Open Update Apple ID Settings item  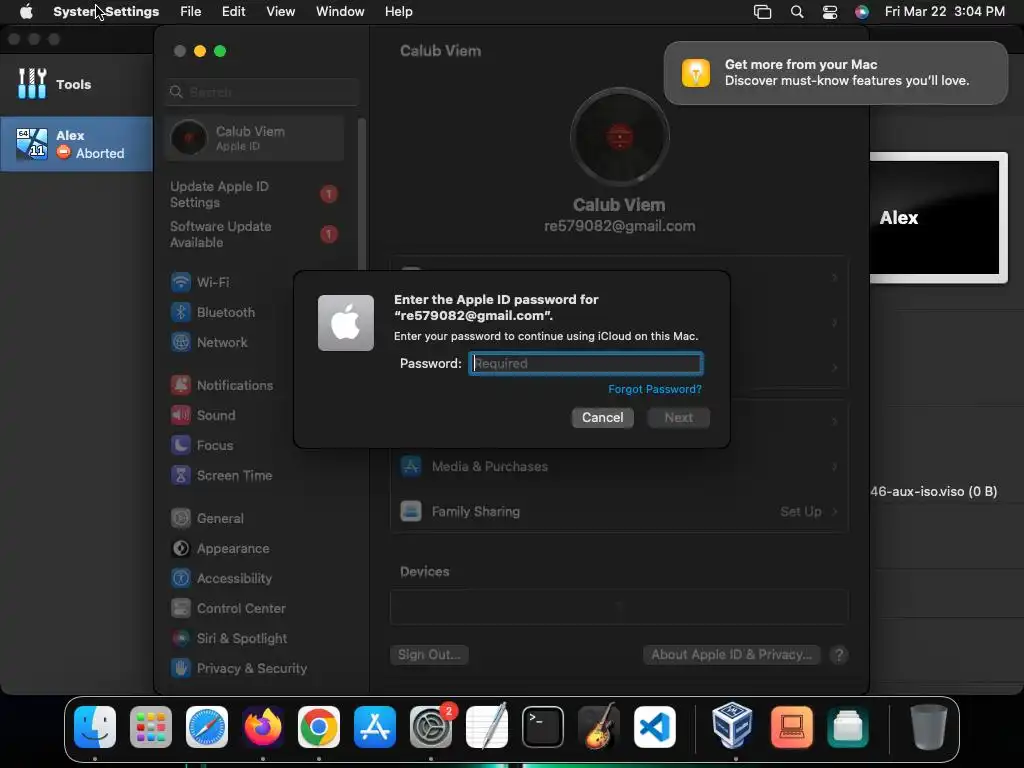[255, 194]
